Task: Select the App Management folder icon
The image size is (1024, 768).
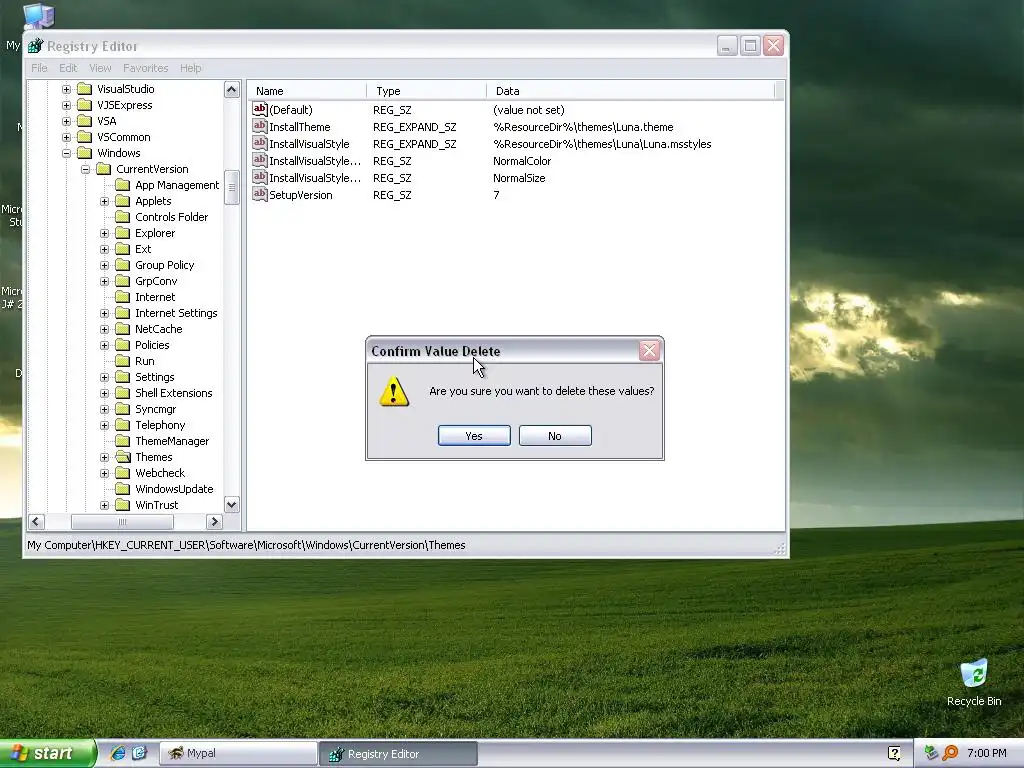Action: [123, 185]
